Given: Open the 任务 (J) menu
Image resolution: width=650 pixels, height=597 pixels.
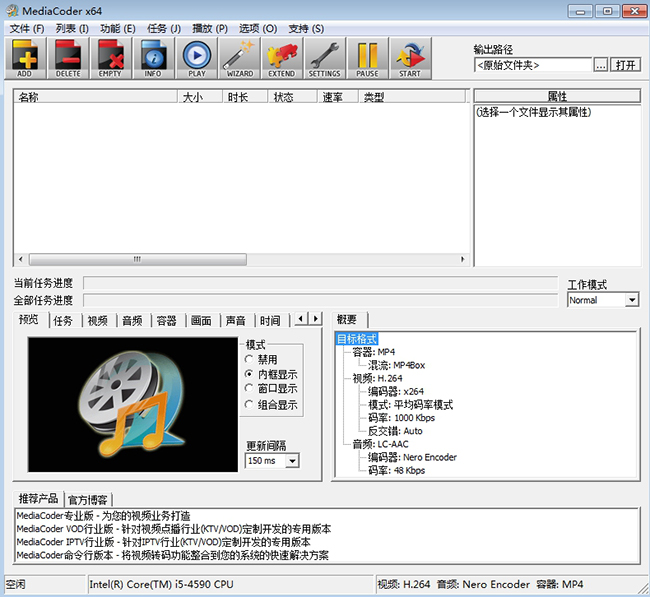Looking at the screenshot, I should click(164, 29).
